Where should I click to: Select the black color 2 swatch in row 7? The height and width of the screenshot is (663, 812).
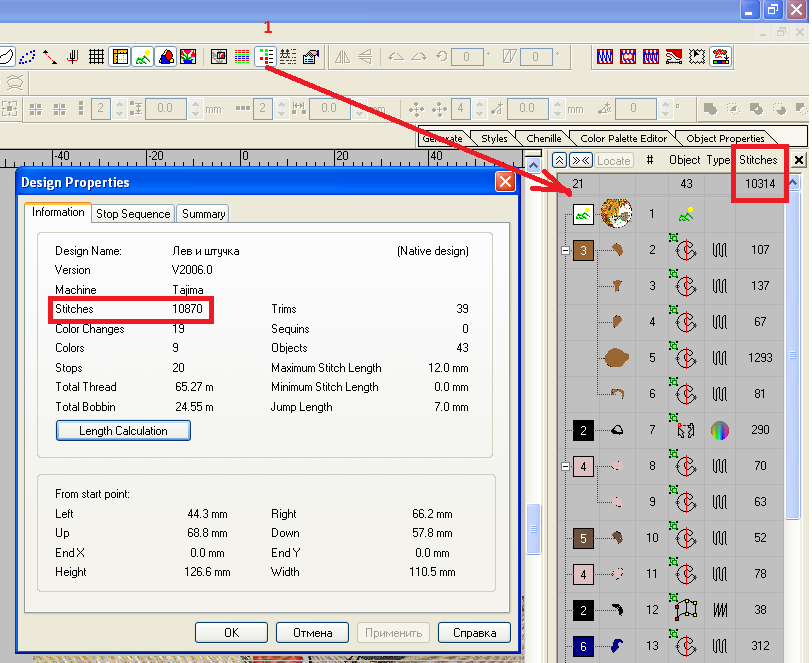pos(585,431)
